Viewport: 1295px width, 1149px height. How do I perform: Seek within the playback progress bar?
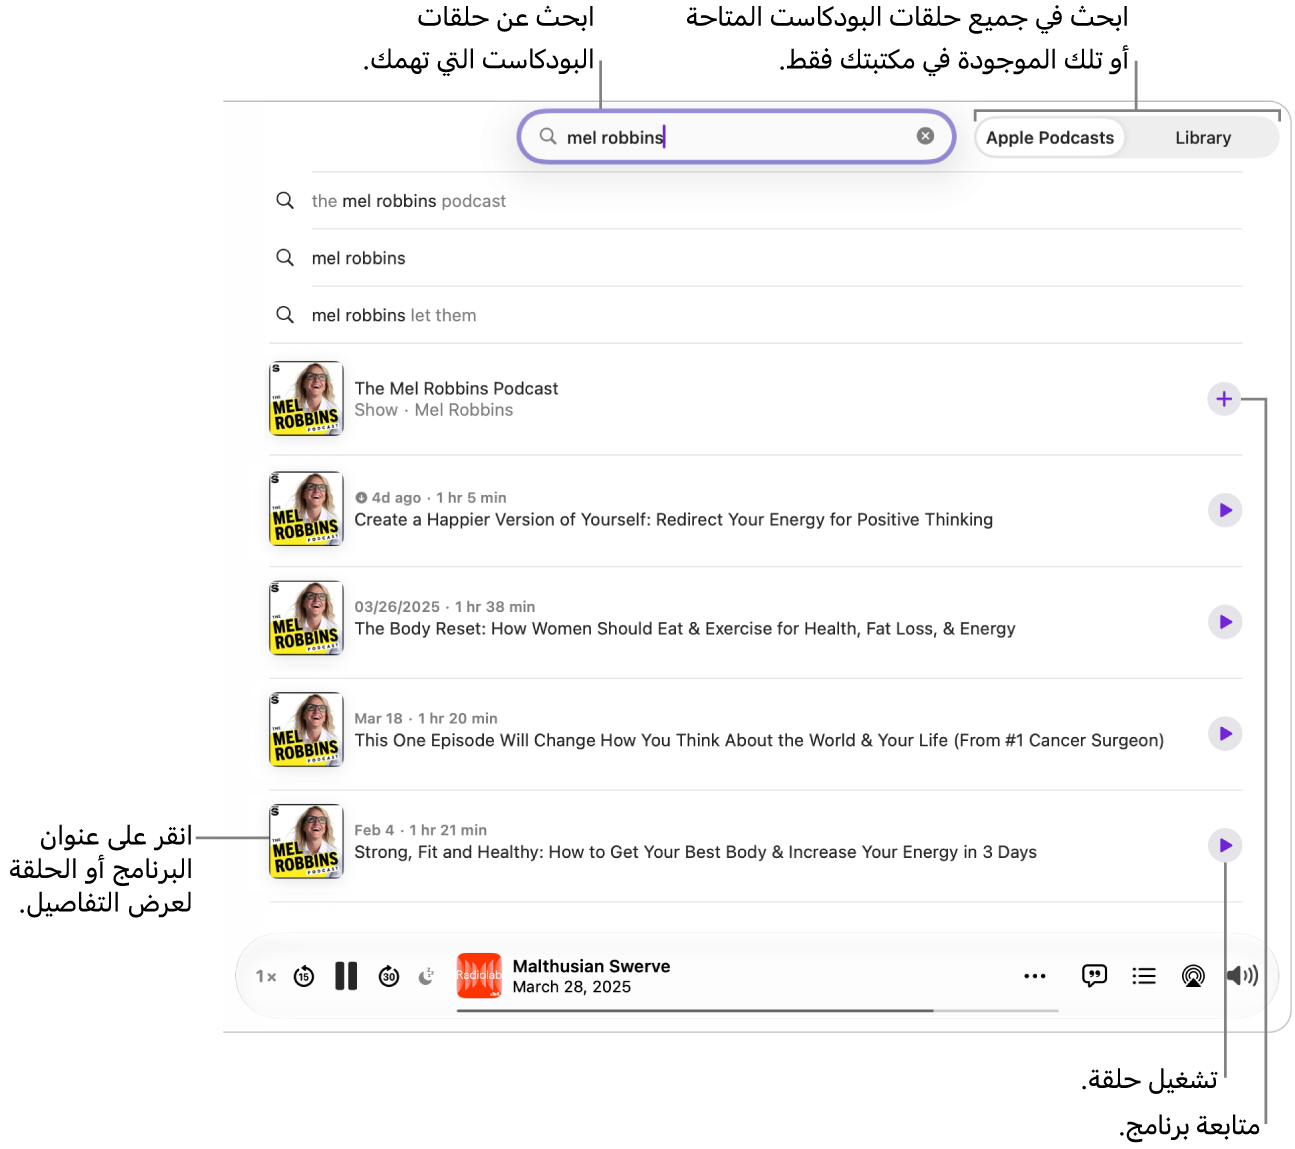pos(757,1010)
